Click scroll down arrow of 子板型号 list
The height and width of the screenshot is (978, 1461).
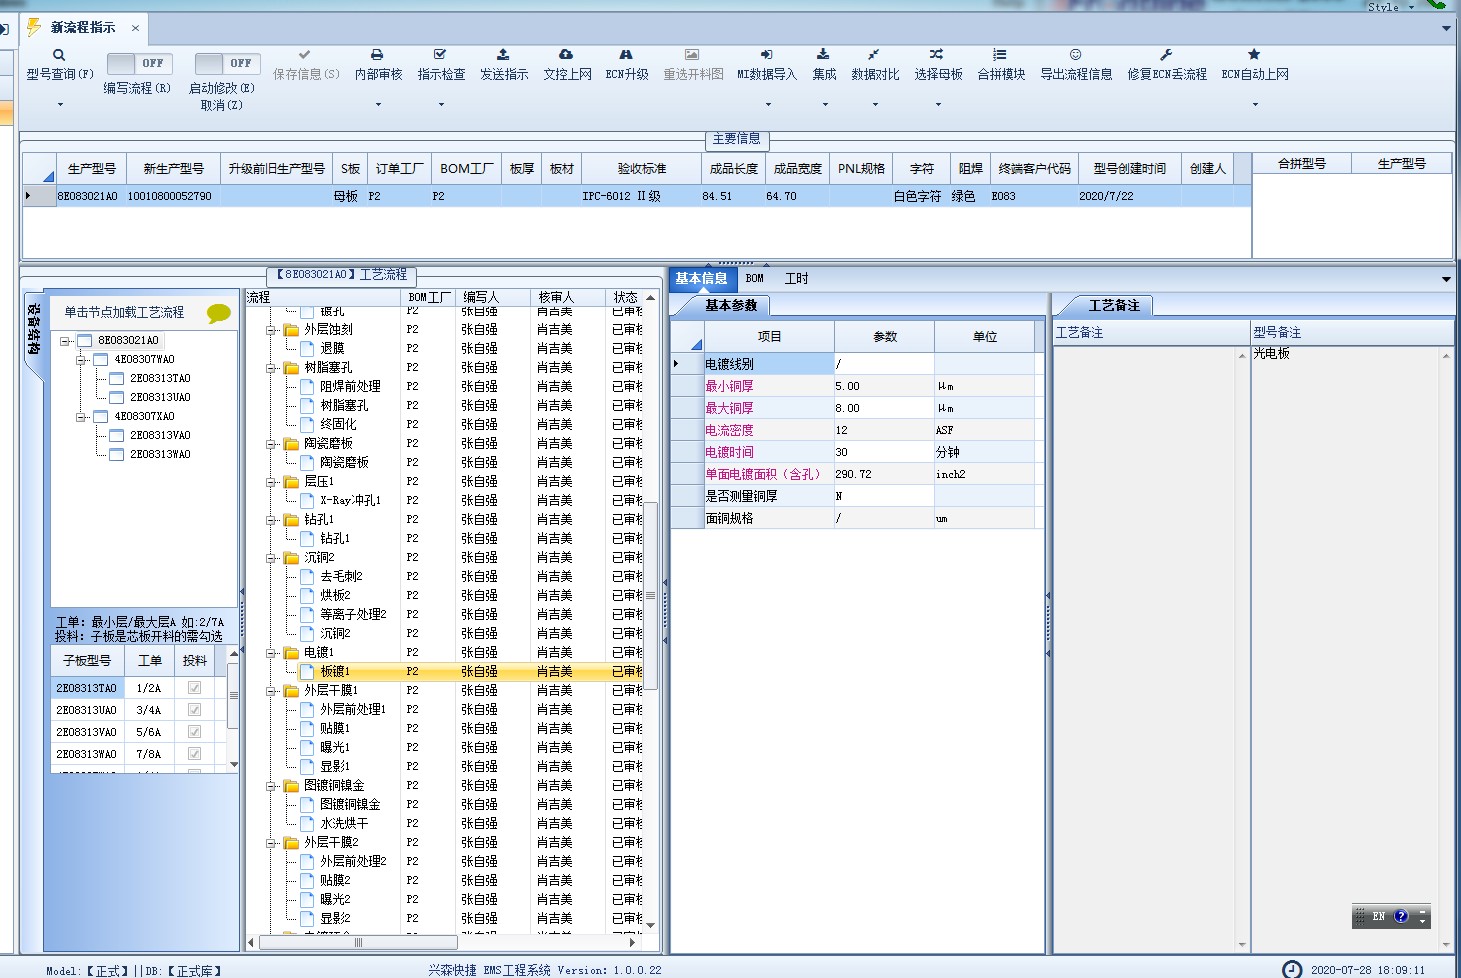(x=234, y=764)
